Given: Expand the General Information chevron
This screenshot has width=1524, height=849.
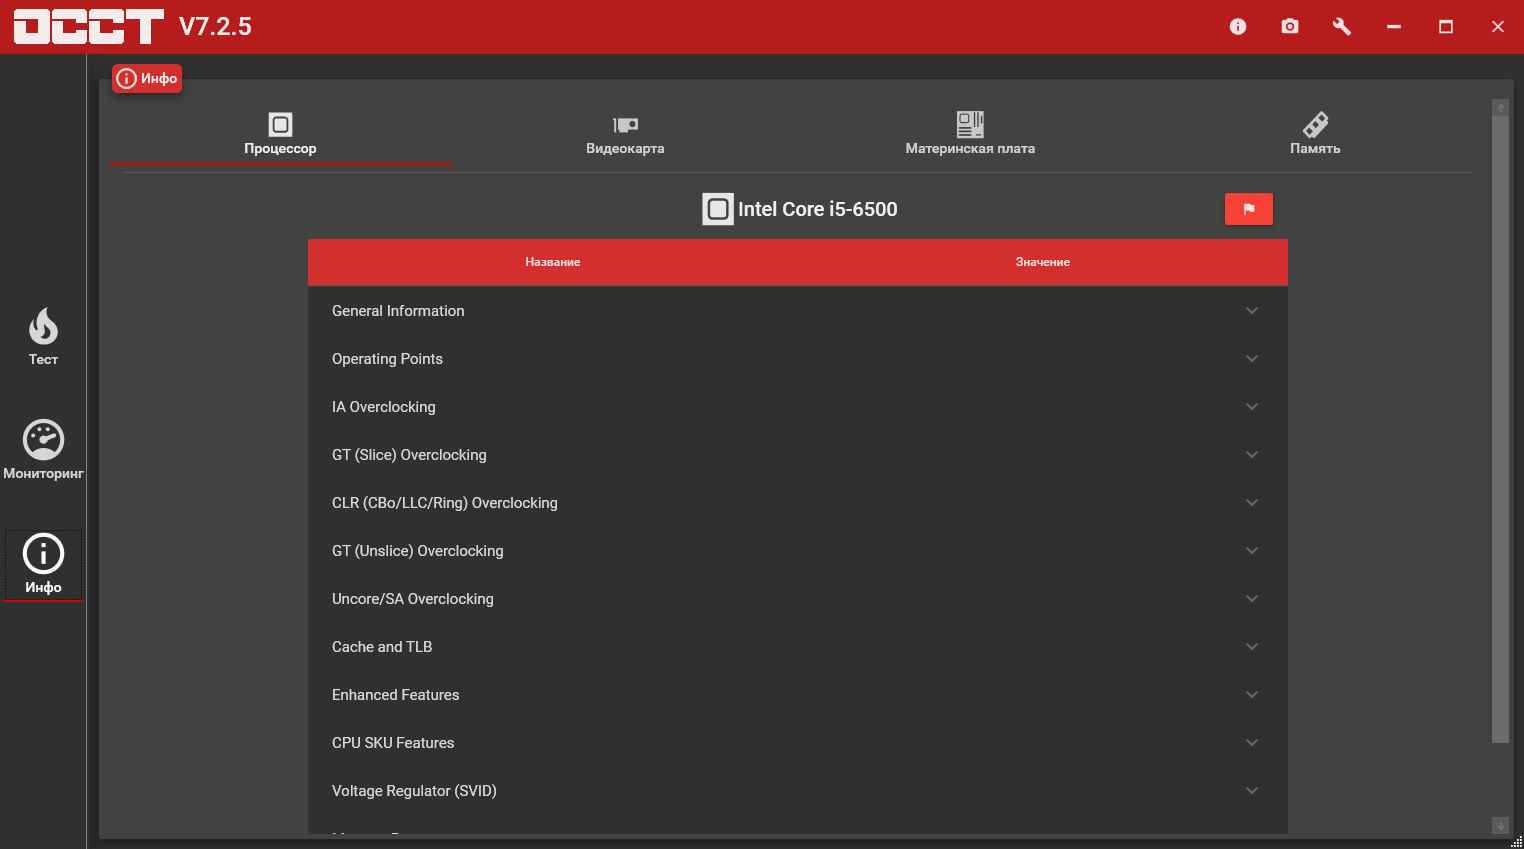Looking at the screenshot, I should tap(1252, 311).
